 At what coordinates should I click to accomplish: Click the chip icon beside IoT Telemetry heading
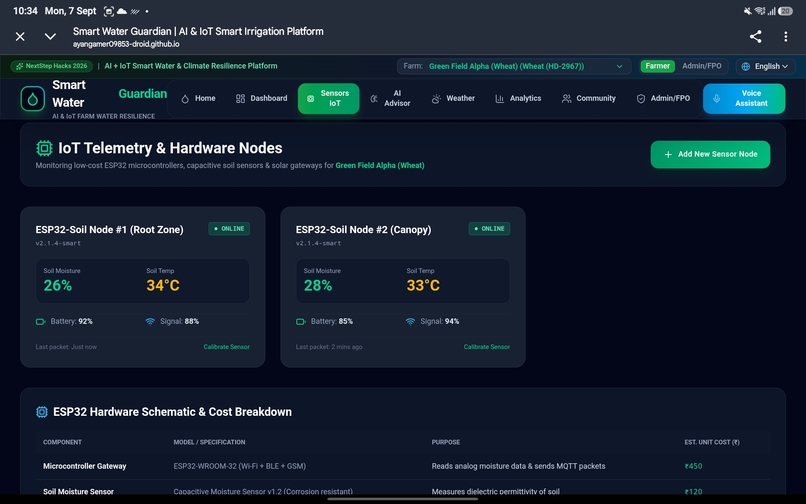point(44,148)
